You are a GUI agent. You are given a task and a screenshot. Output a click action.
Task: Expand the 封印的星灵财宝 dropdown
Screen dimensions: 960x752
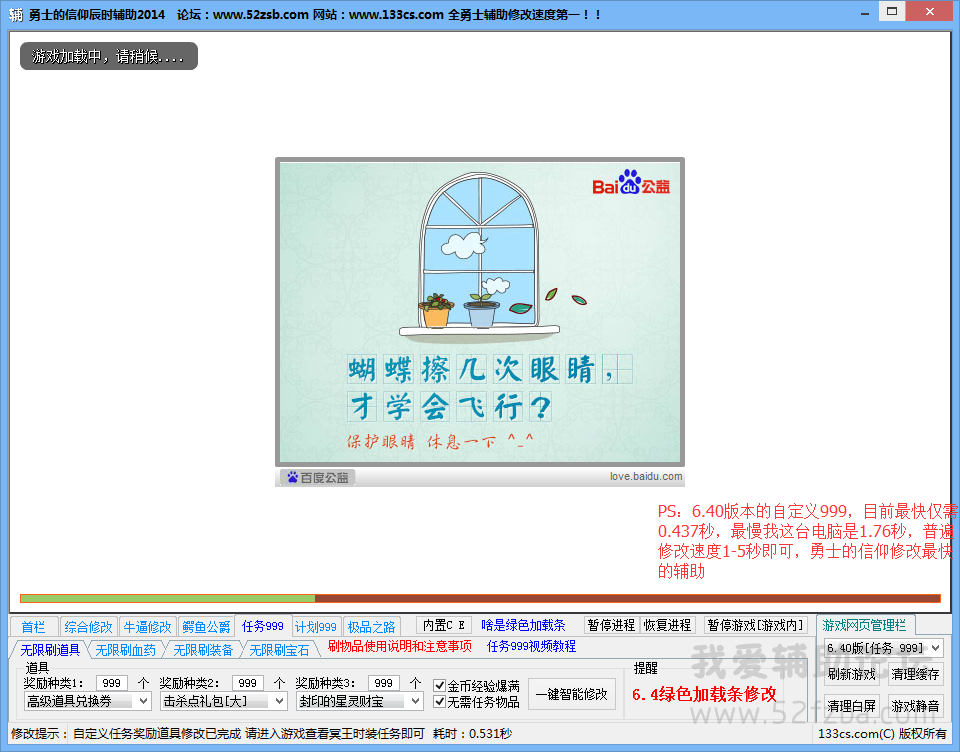(x=359, y=701)
